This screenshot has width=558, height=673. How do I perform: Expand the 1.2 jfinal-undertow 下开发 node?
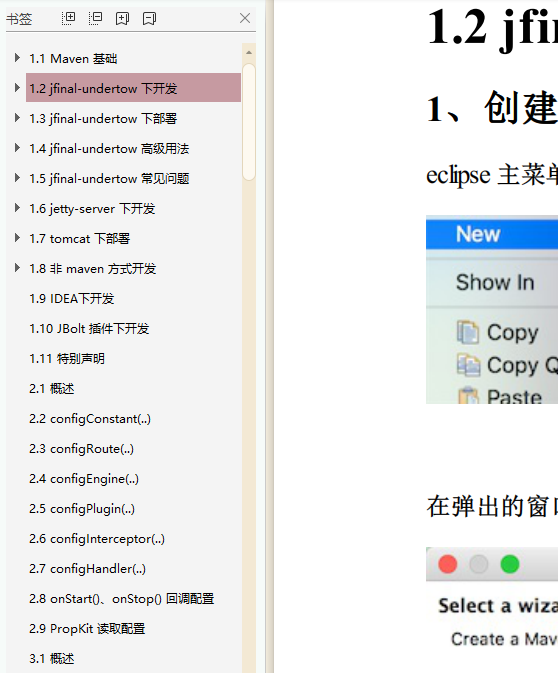(x=17, y=88)
